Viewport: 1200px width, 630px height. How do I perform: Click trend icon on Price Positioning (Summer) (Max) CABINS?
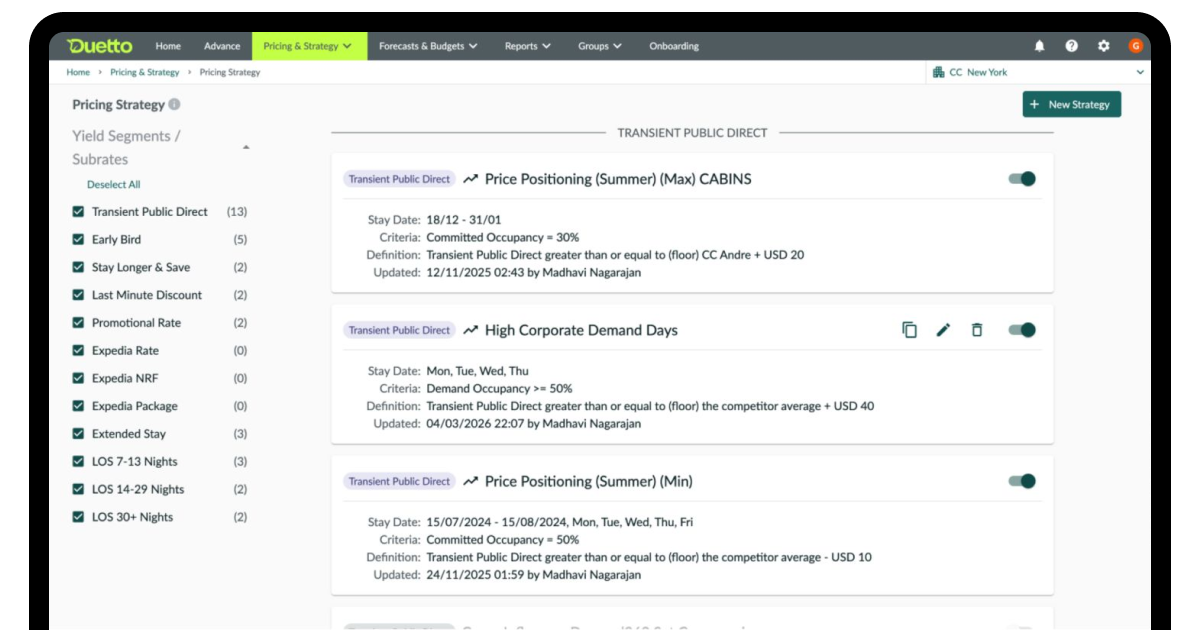point(471,179)
